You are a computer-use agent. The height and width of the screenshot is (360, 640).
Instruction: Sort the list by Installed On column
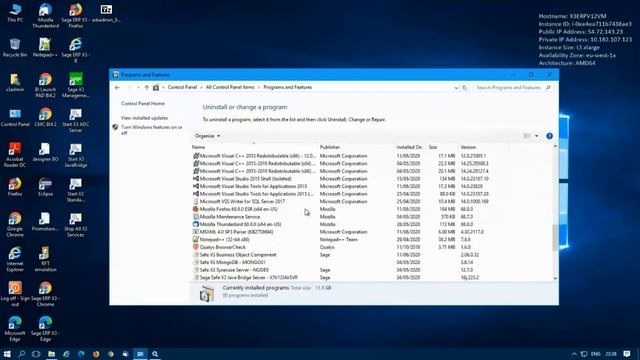pyautogui.click(x=410, y=147)
